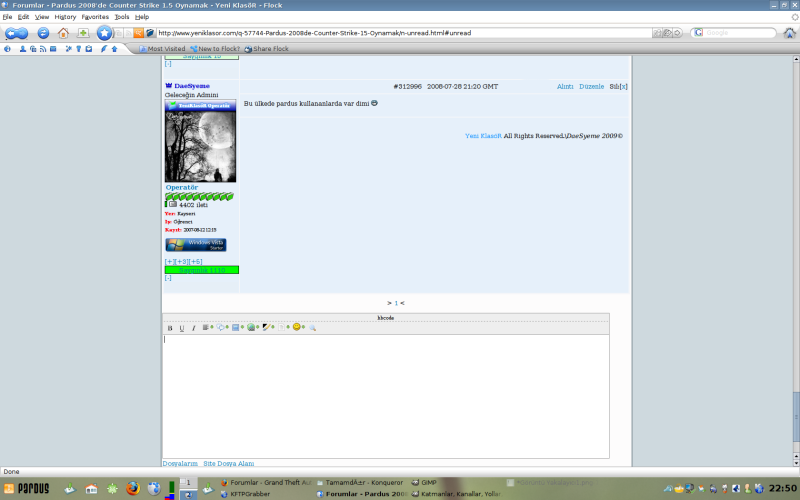Click the Düzenle edit link

point(592,87)
